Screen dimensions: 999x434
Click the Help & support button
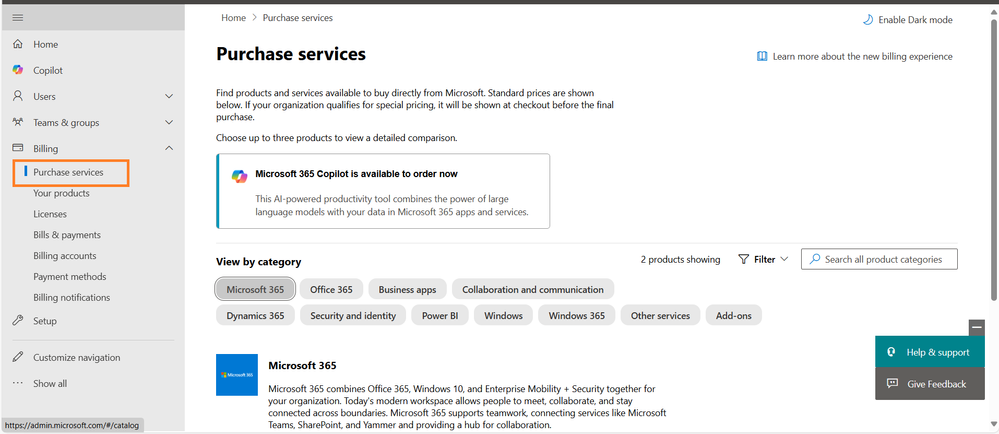(930, 352)
